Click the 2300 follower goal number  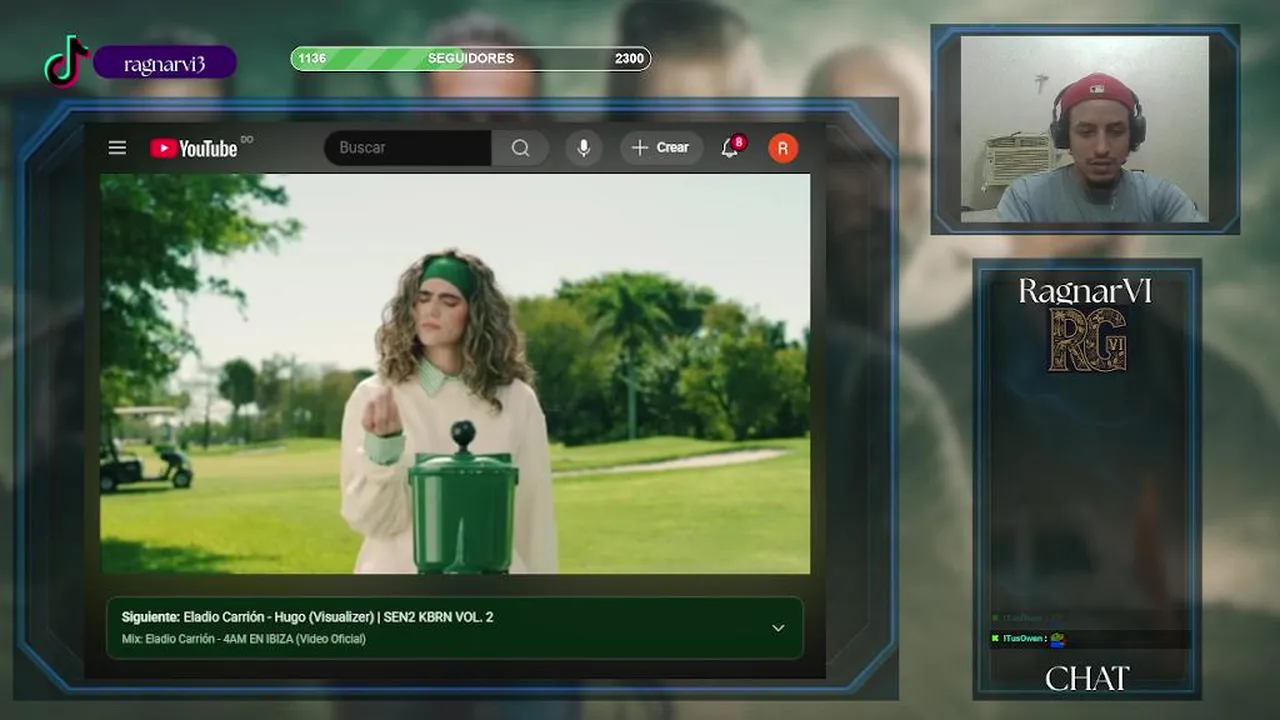629,58
